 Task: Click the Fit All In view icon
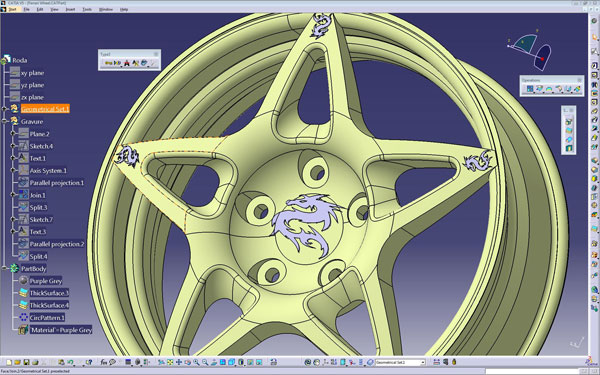click(170, 362)
